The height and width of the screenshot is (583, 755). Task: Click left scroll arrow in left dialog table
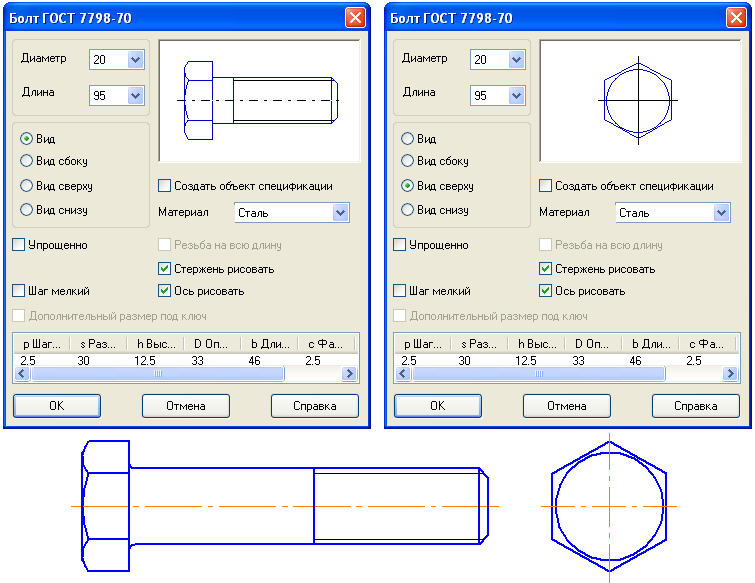pos(22,374)
